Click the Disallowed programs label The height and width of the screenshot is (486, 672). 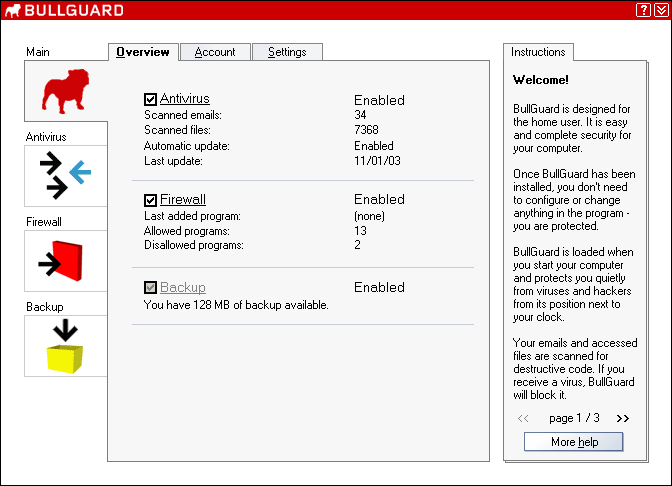coord(194,245)
